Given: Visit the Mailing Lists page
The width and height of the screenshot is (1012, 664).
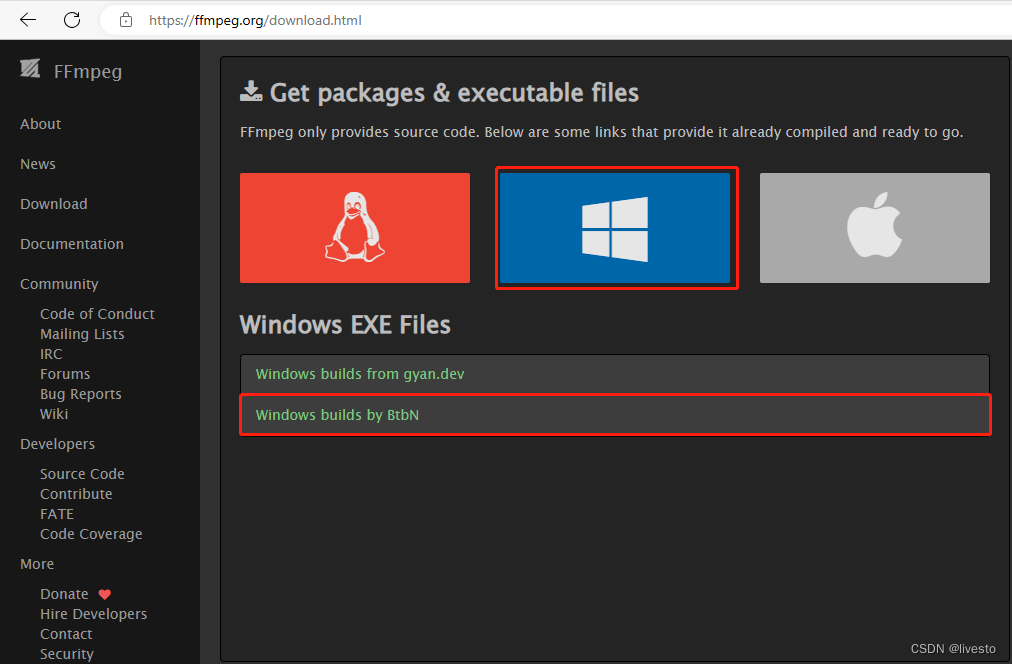Looking at the screenshot, I should click(x=82, y=333).
